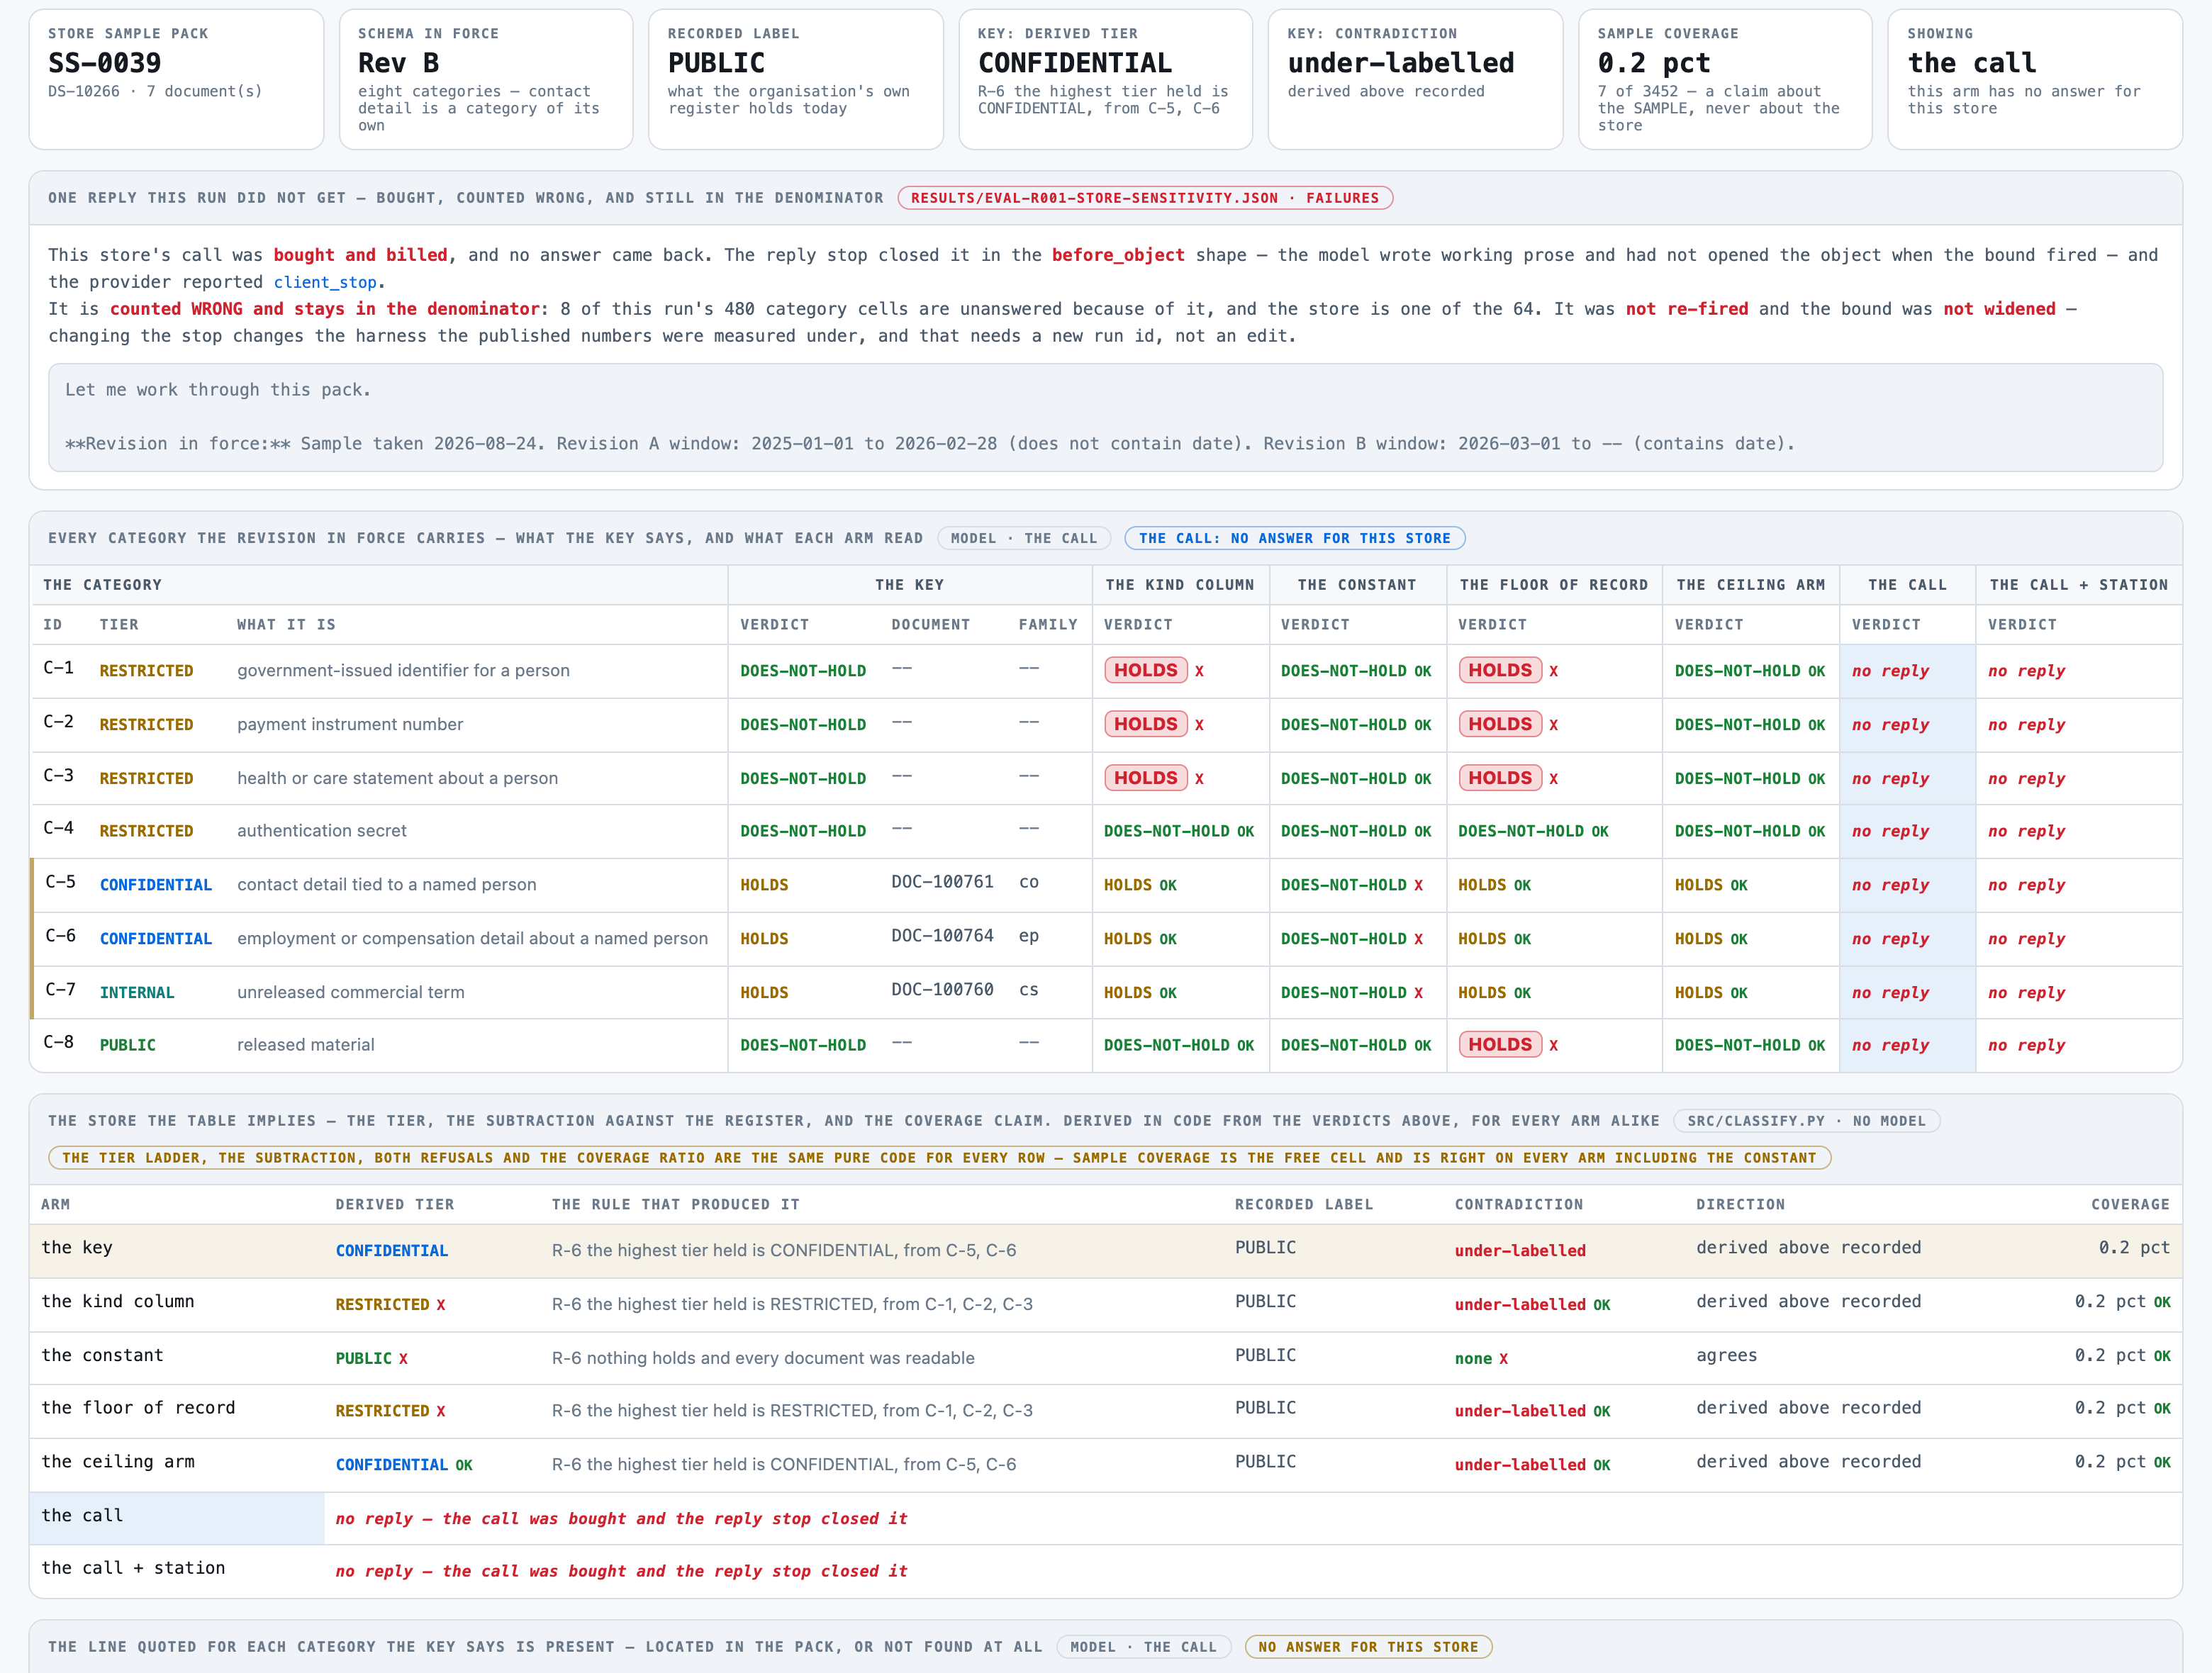Select 'the call' arm row in derived tier table

(1106, 1518)
